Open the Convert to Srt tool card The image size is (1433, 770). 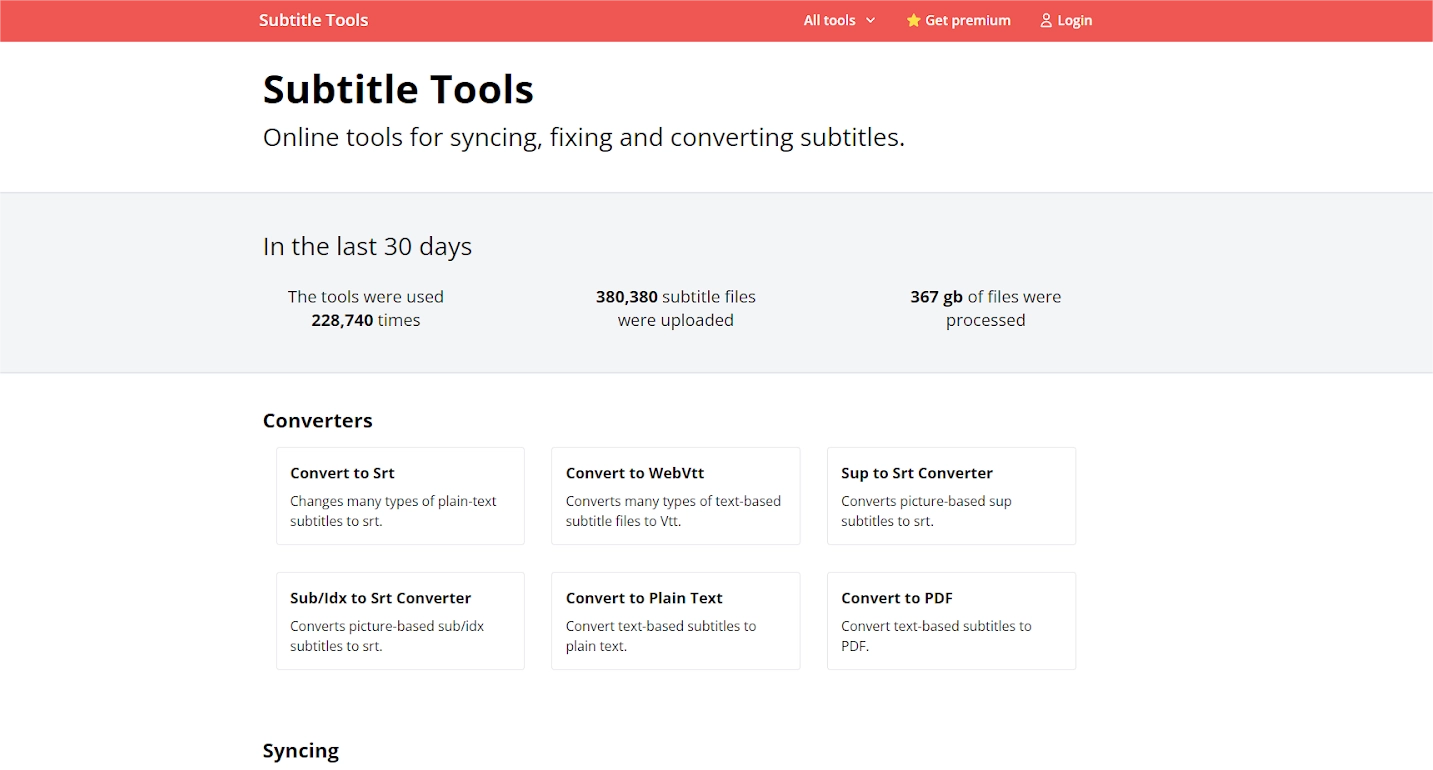click(x=400, y=496)
